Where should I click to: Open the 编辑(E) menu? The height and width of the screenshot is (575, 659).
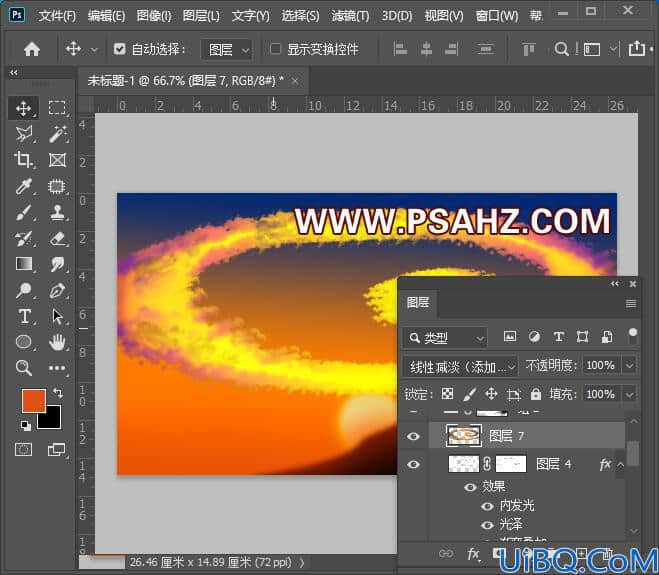point(106,16)
